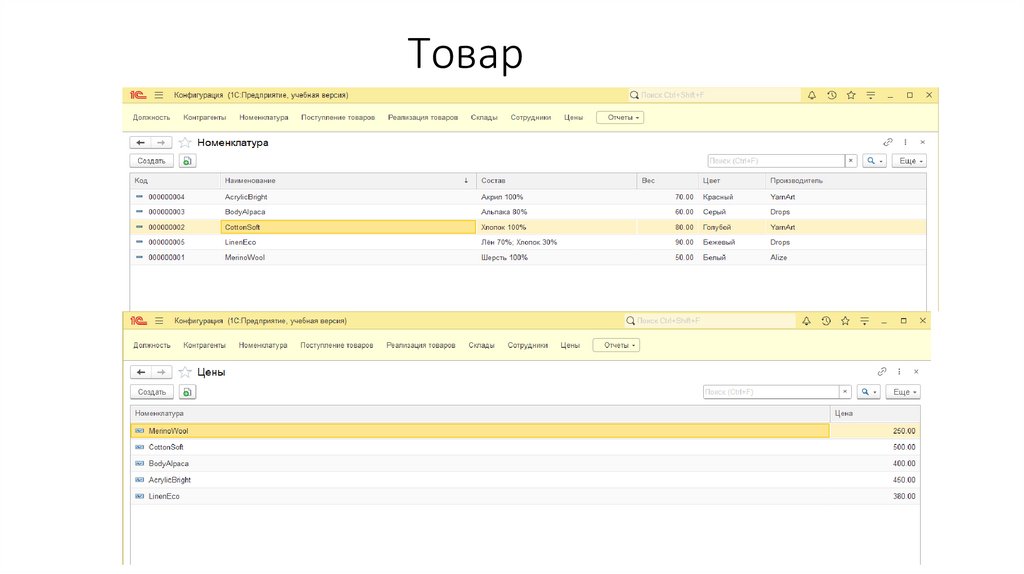Open Поступление товаров in upper window
Screen dimensions: 1024x574
pyautogui.click(x=338, y=118)
